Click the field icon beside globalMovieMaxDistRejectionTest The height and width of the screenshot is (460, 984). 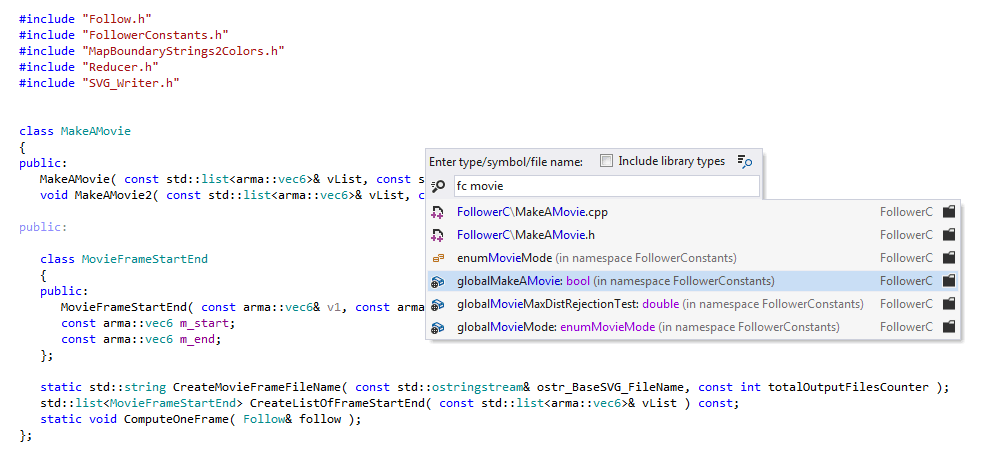click(438, 304)
